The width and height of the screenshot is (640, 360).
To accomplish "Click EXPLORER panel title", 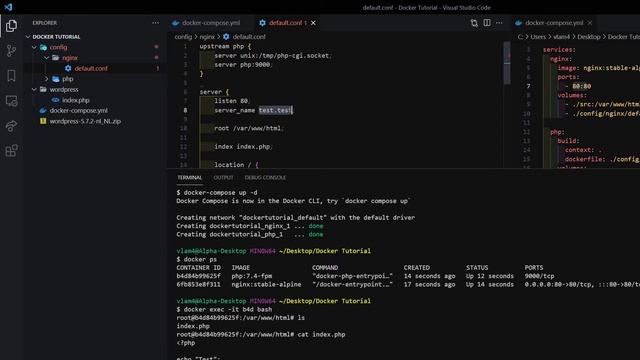I will click(44, 23).
